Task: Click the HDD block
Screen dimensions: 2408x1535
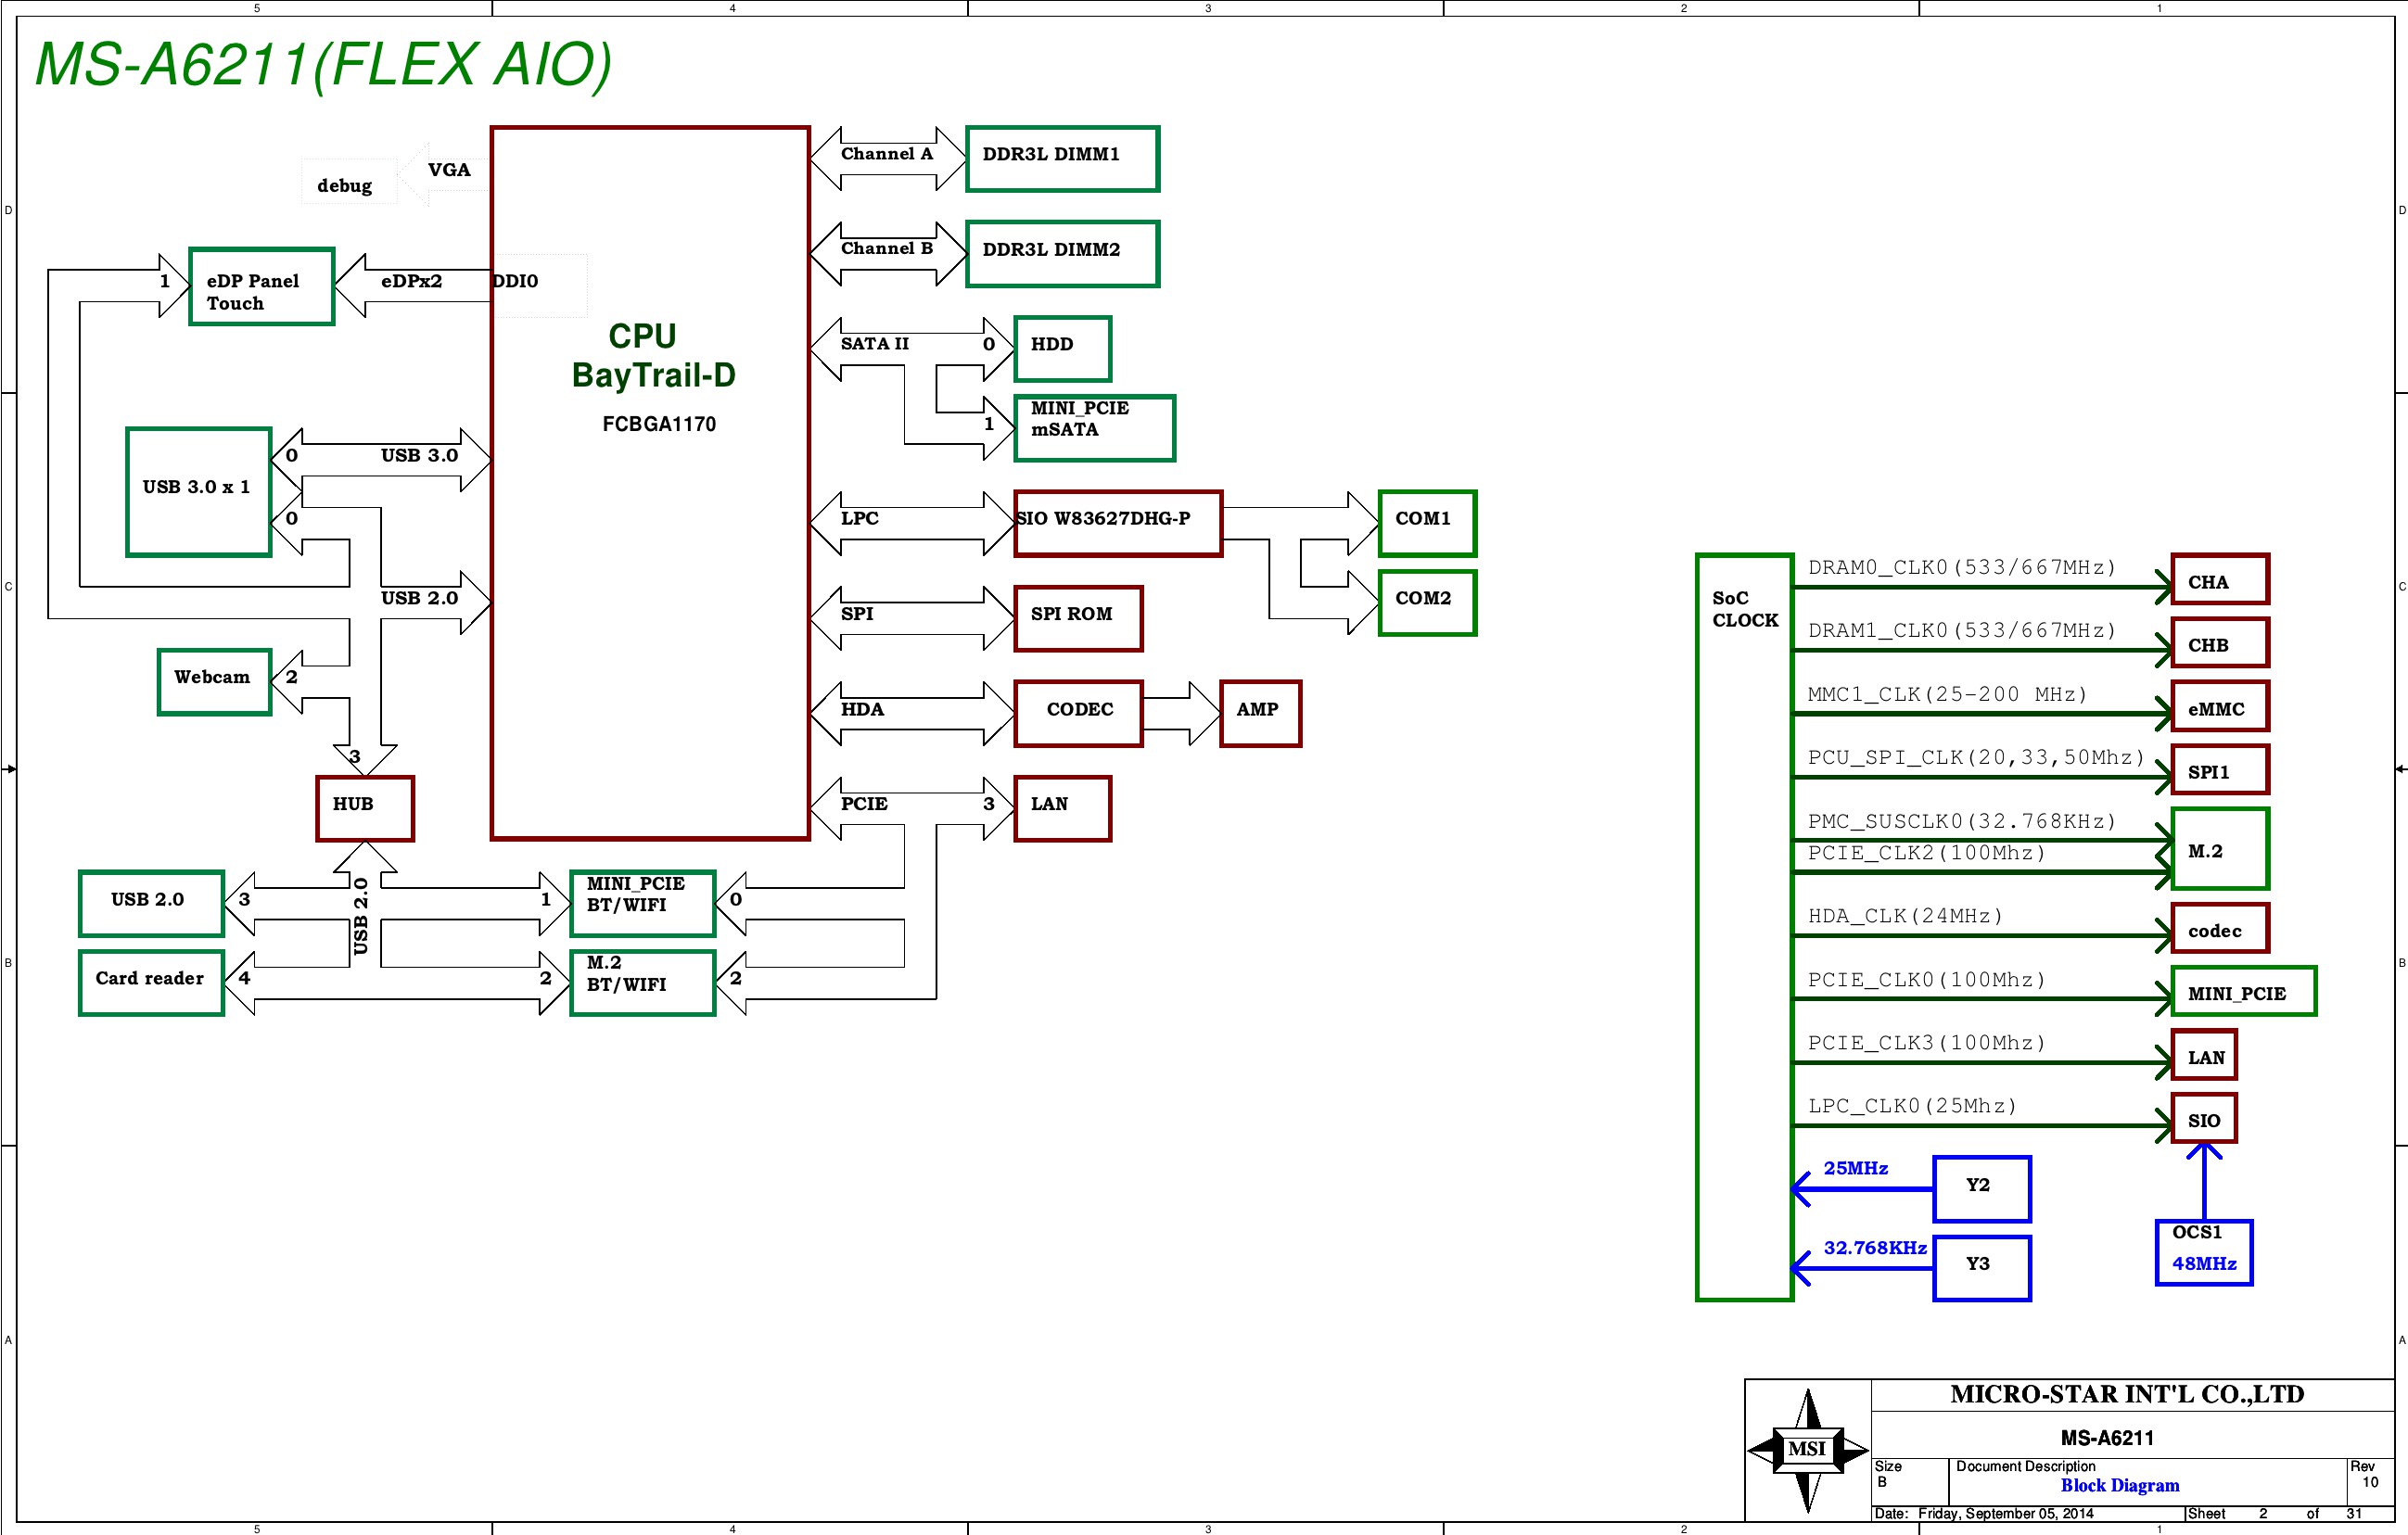Action: (1062, 349)
